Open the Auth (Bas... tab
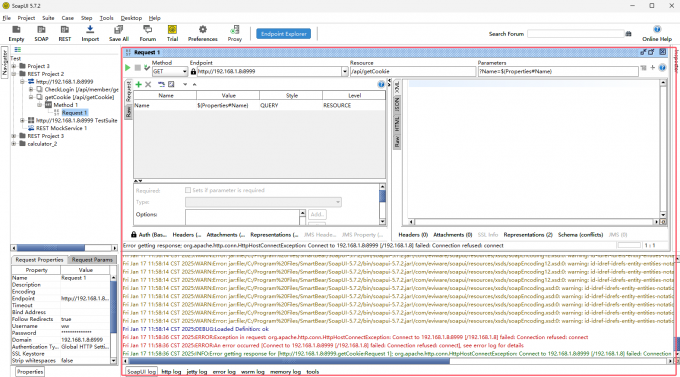This screenshot has width=680, height=377. 149,235
